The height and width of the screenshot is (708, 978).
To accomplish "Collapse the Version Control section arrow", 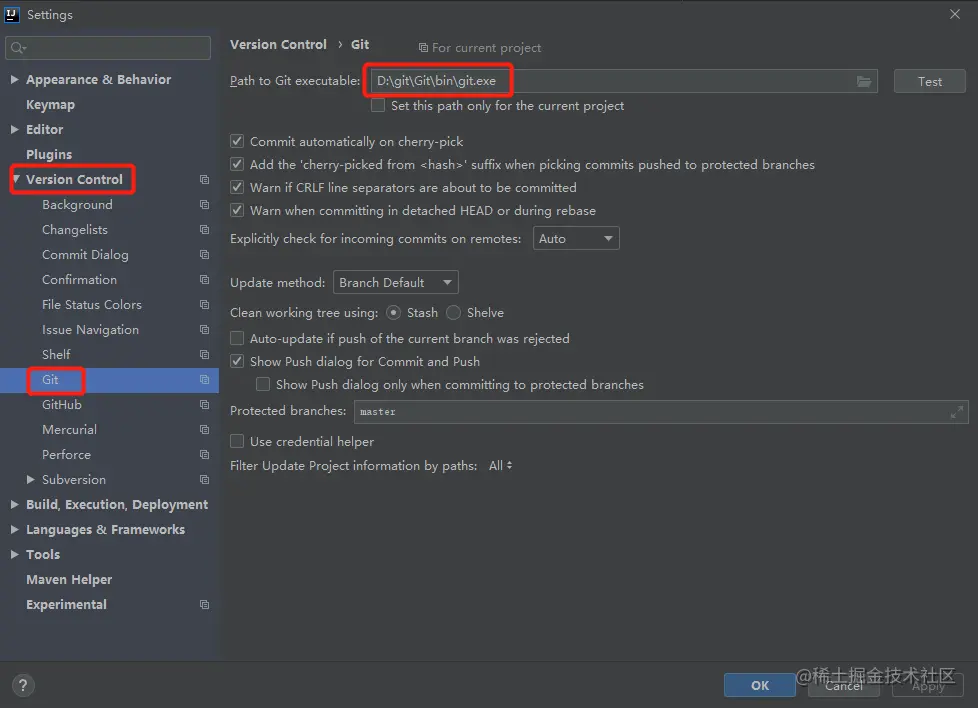I will coord(16,179).
